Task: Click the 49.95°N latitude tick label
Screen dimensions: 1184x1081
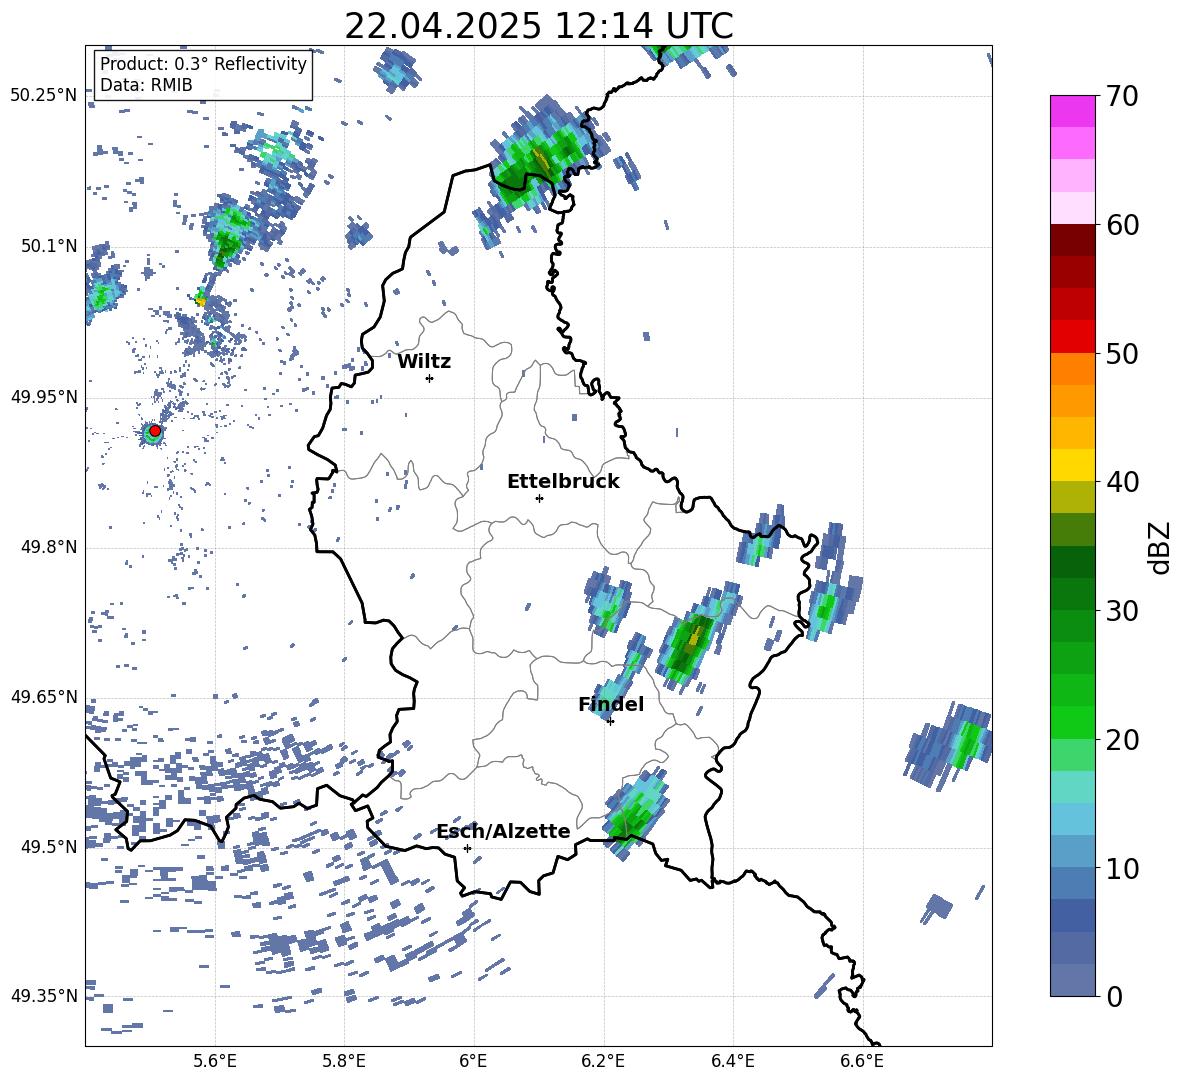Action: click(44, 397)
